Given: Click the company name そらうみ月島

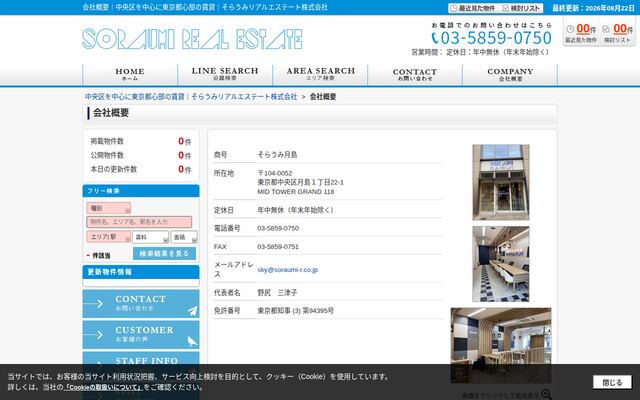Looking at the screenshot, I should pos(277,155).
